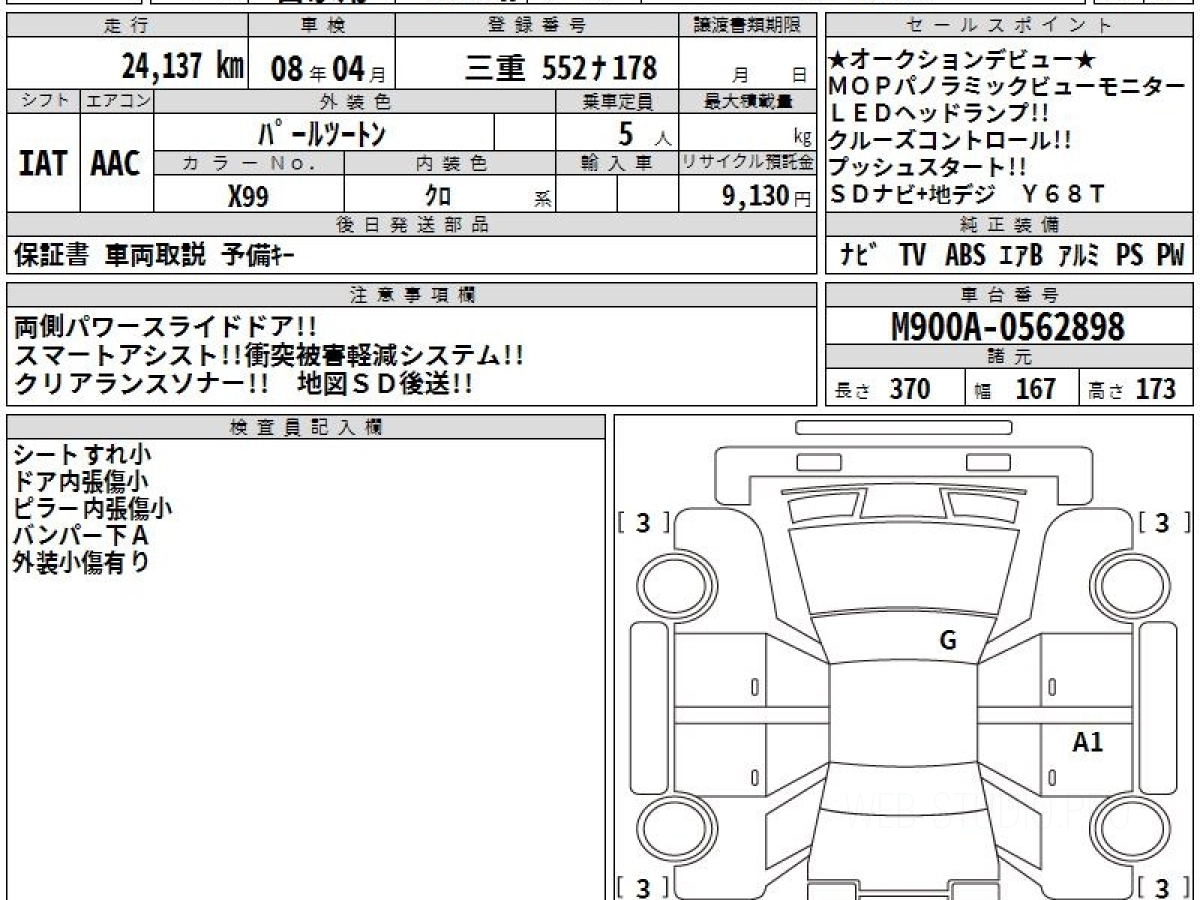Screen dimensions: 1200x900
Task: Select the 車検 column header
Action: point(321,26)
